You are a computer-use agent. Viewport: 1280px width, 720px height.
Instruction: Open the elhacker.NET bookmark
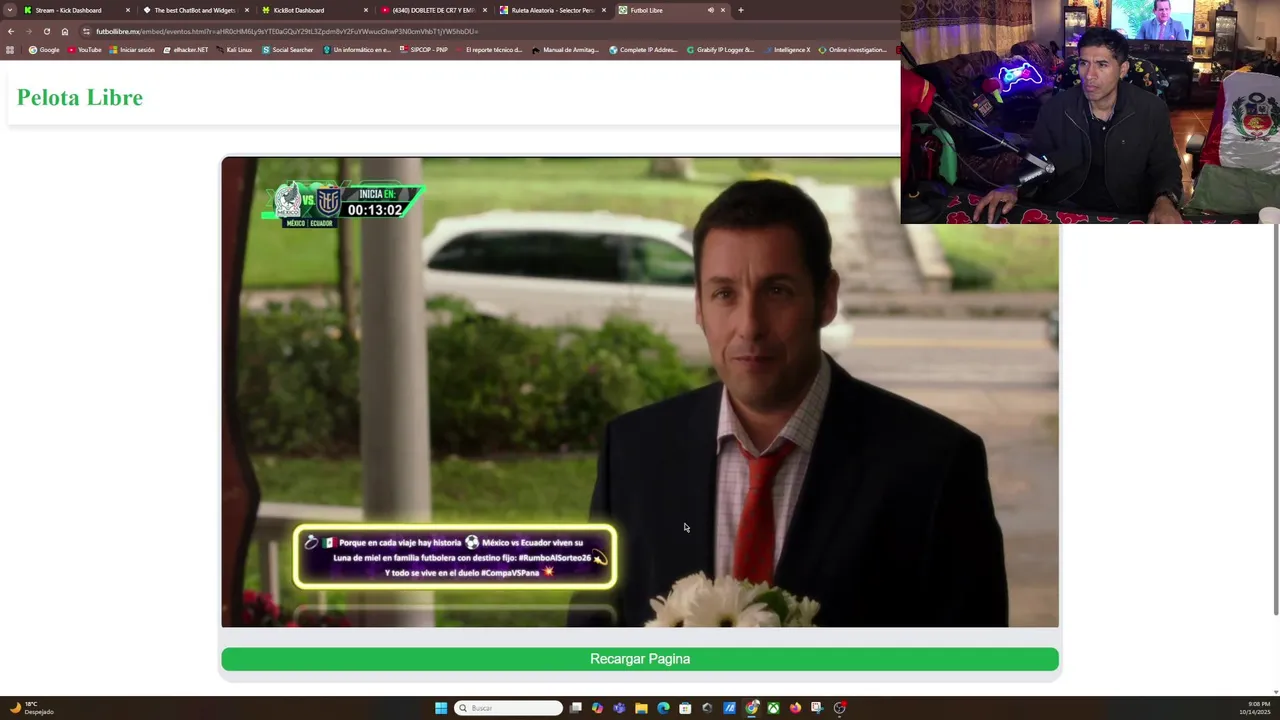[x=186, y=50]
